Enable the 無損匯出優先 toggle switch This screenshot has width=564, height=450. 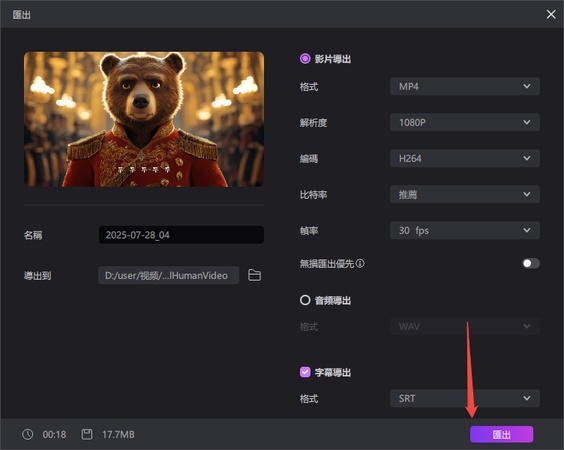[x=531, y=263]
